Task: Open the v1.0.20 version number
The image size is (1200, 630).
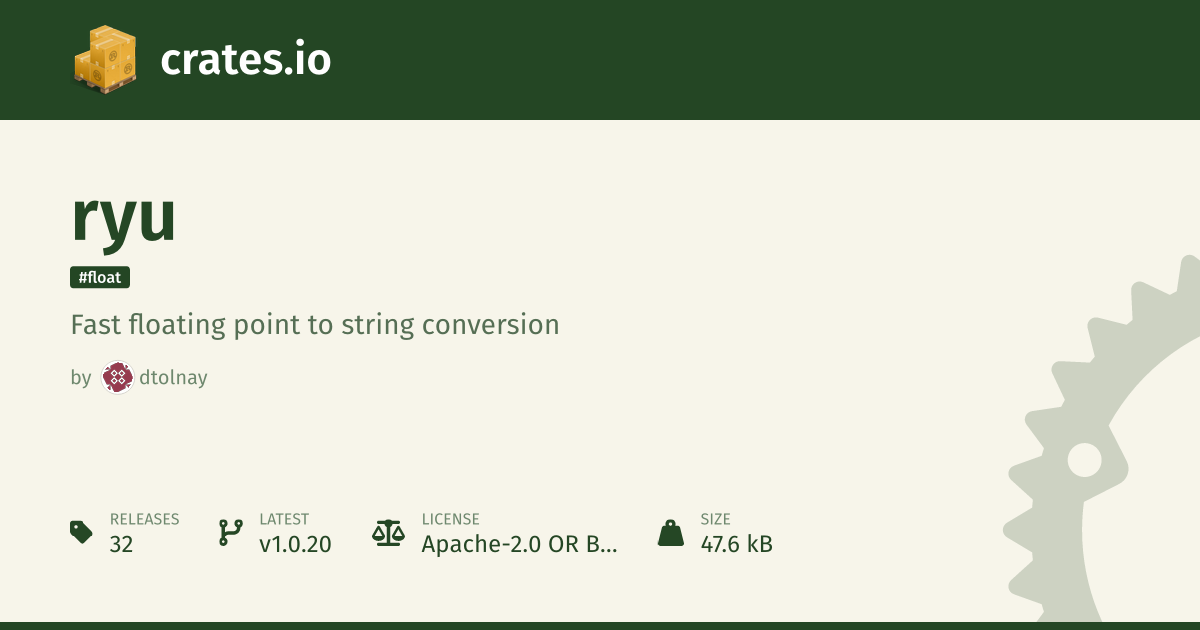Action: 295,544
